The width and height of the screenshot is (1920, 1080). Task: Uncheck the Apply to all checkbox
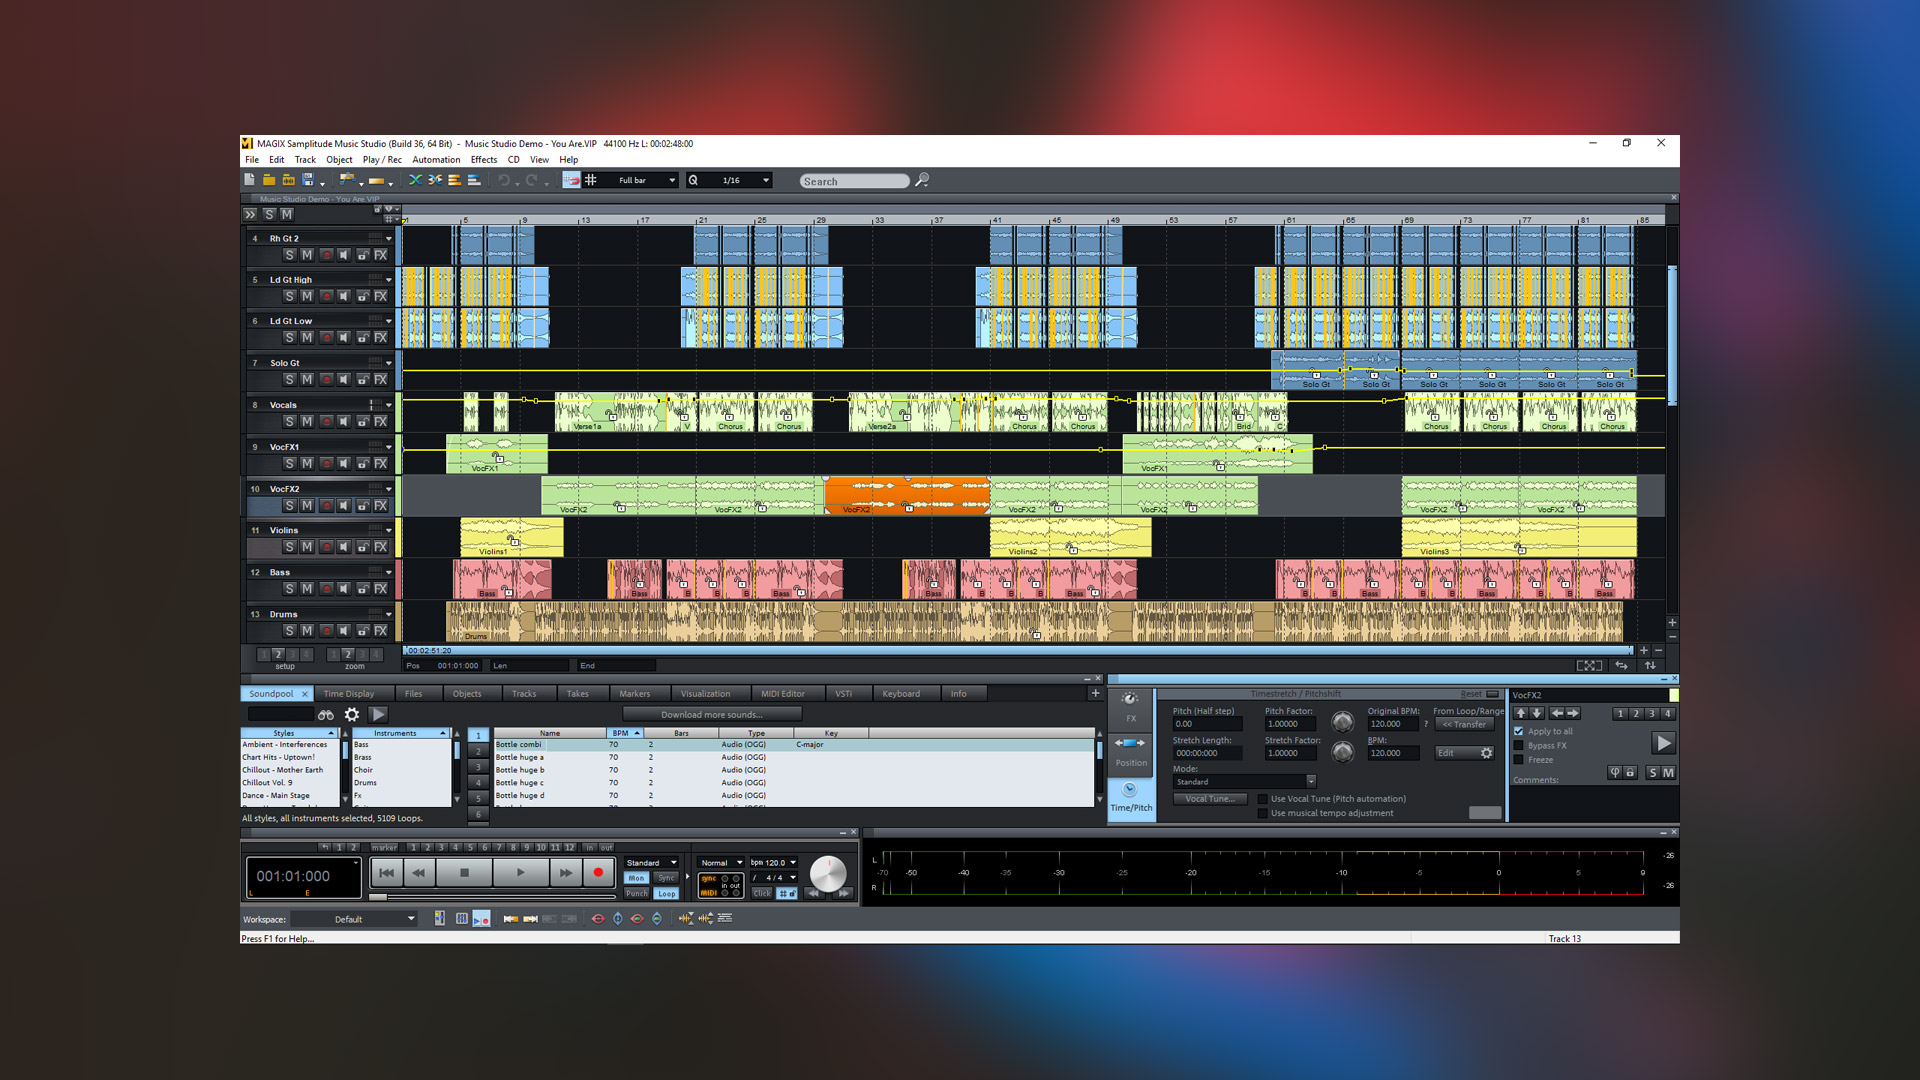pos(1519,731)
